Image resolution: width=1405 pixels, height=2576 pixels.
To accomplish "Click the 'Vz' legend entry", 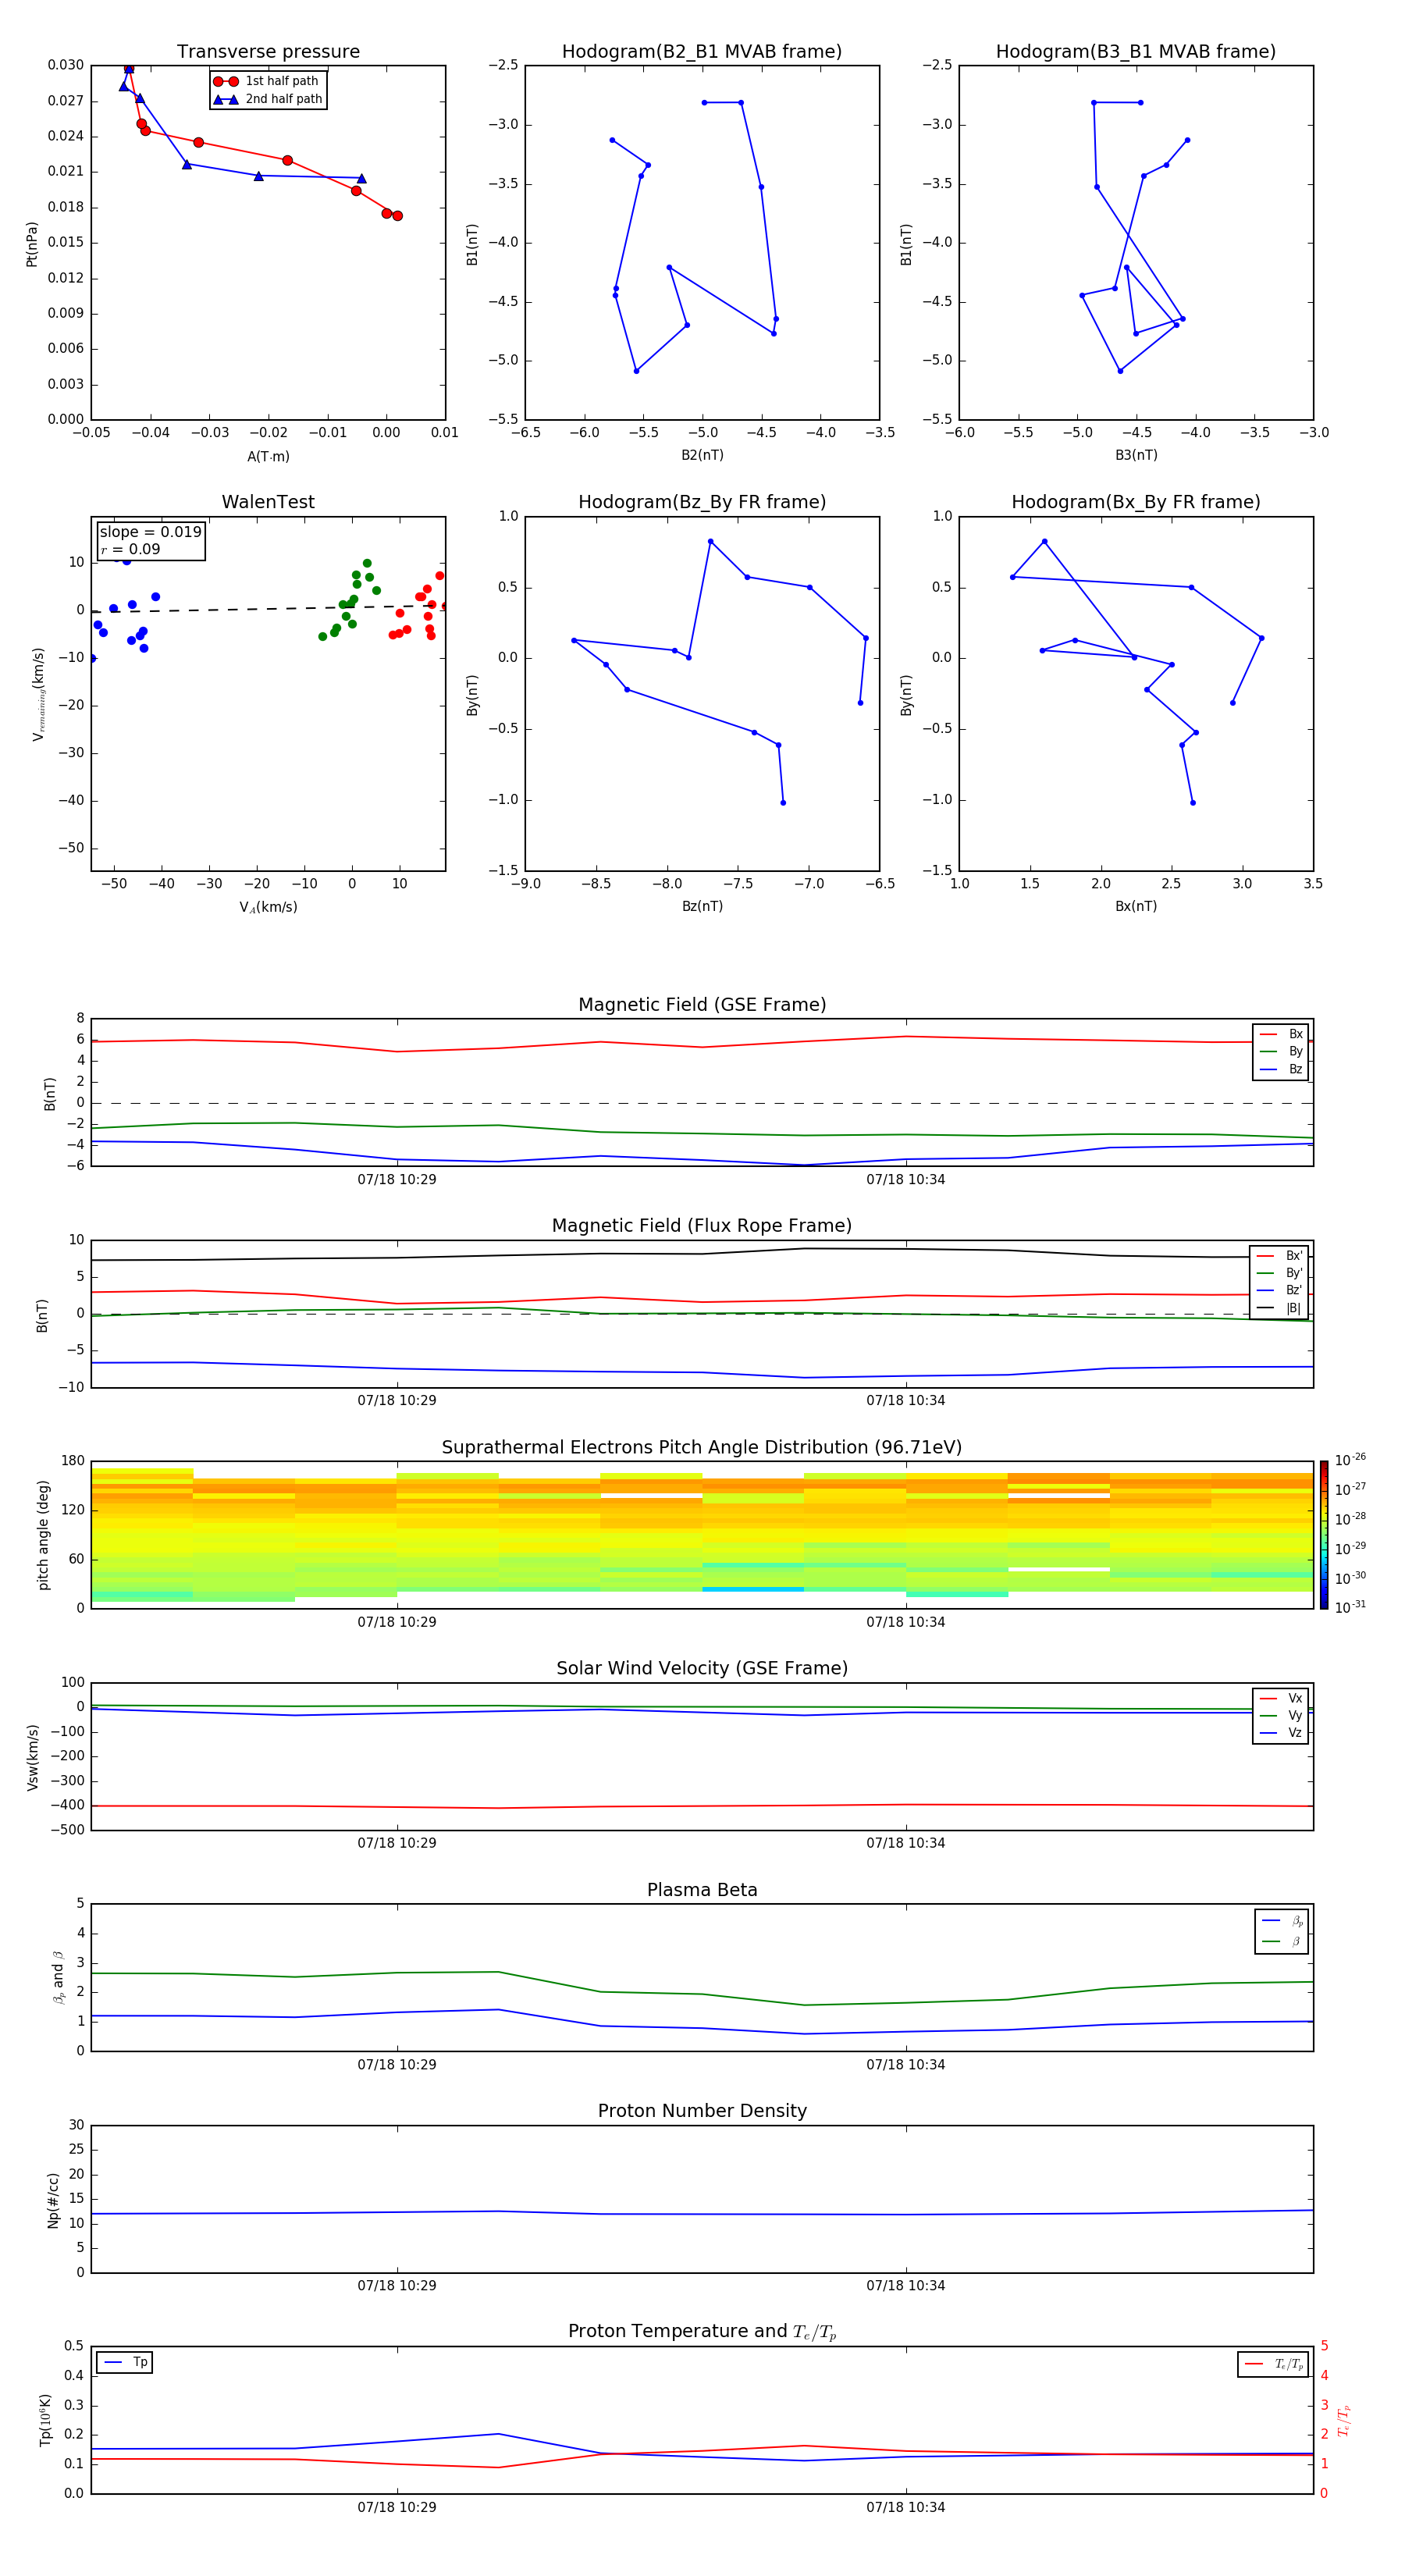I will (x=1281, y=1733).
